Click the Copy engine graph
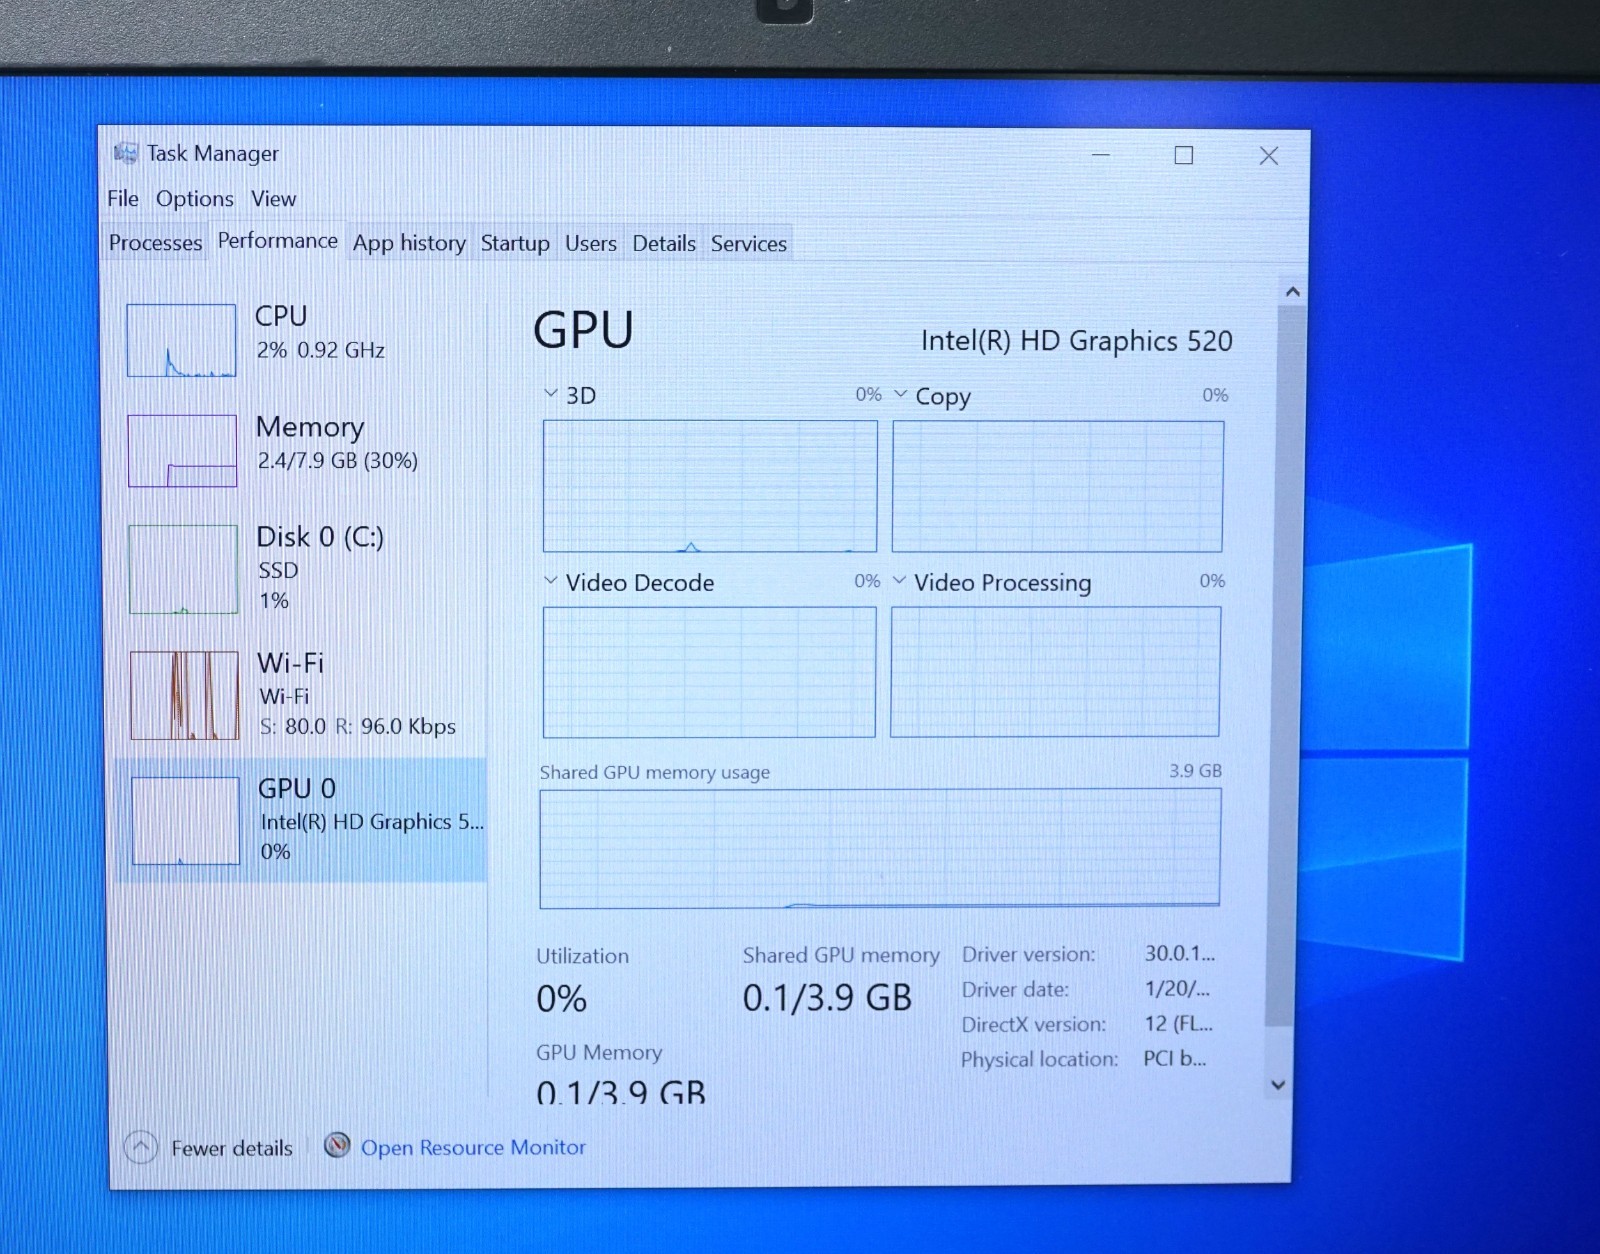The width and height of the screenshot is (1600, 1254). (1057, 486)
